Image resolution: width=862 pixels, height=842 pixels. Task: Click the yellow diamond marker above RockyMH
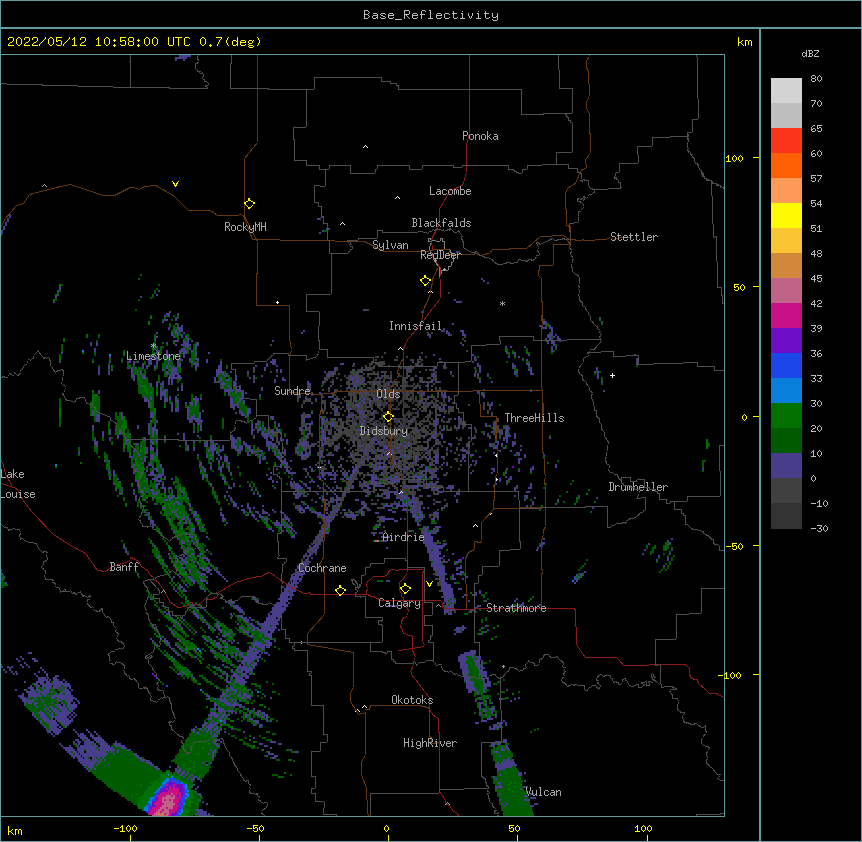[249, 203]
